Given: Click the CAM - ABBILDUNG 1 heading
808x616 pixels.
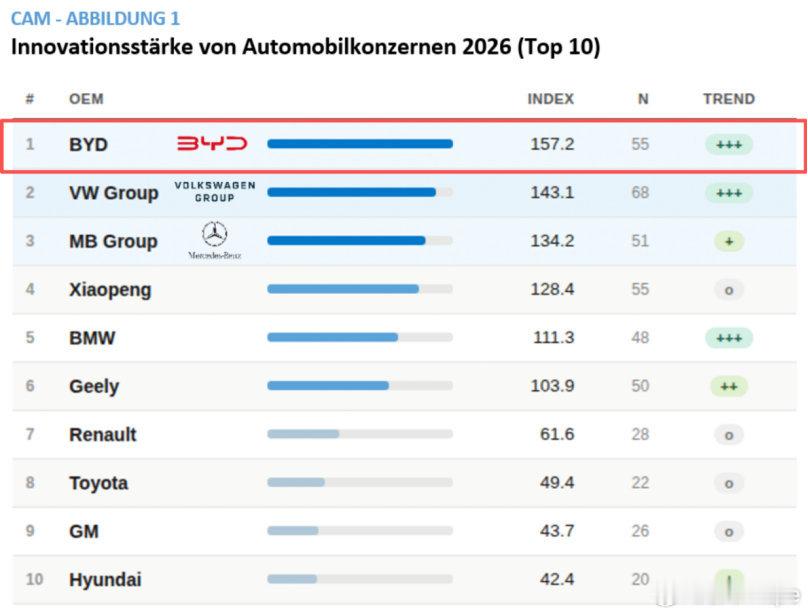Looking at the screenshot, I should [x=95, y=19].
